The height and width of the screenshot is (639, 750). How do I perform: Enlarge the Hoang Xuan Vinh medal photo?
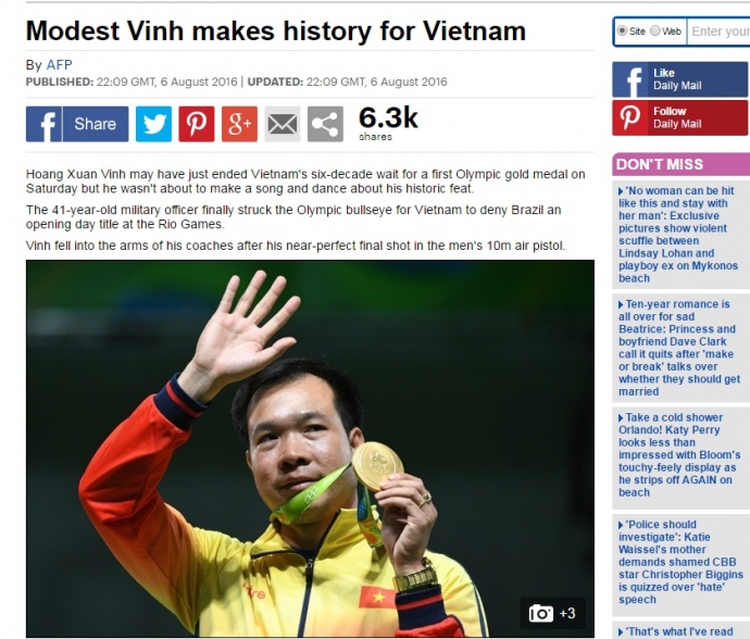click(x=310, y=449)
